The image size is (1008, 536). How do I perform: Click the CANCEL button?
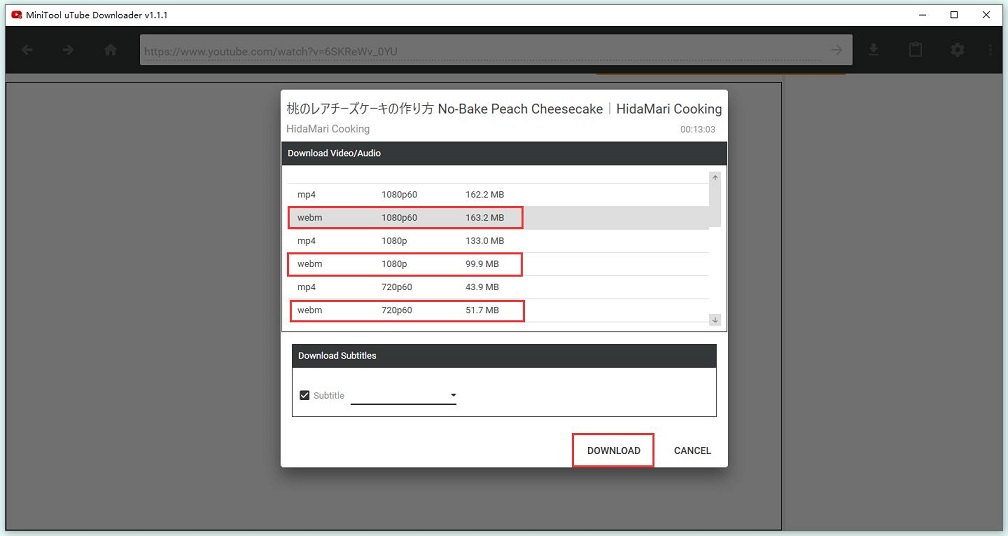point(692,451)
